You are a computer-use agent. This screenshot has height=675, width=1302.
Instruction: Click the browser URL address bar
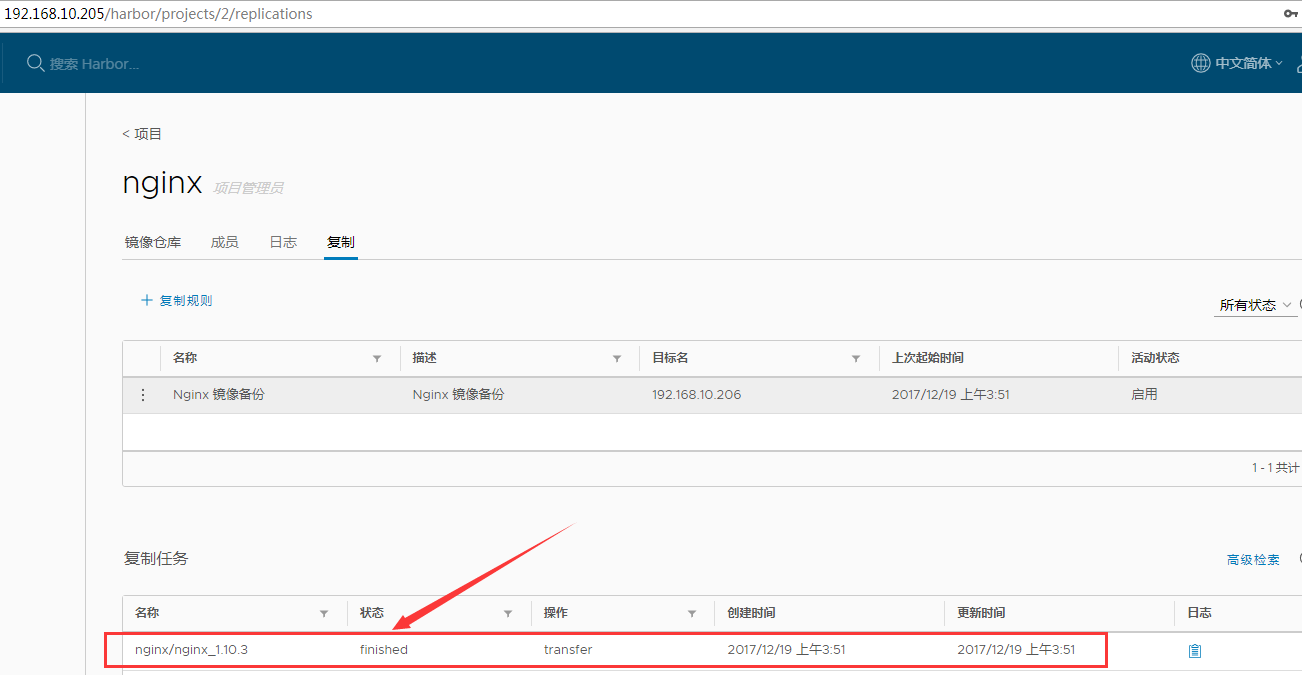coord(640,14)
